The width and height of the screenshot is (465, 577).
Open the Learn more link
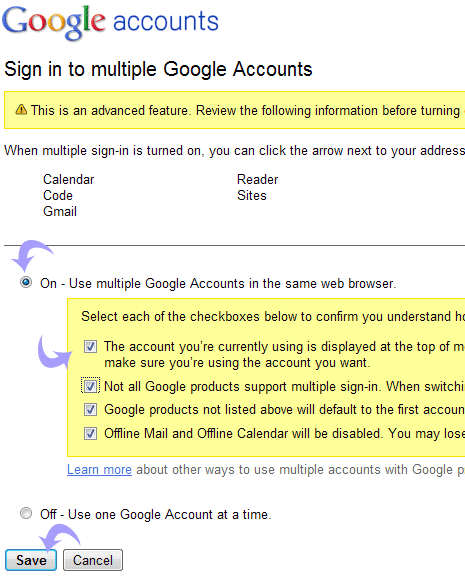click(x=99, y=470)
